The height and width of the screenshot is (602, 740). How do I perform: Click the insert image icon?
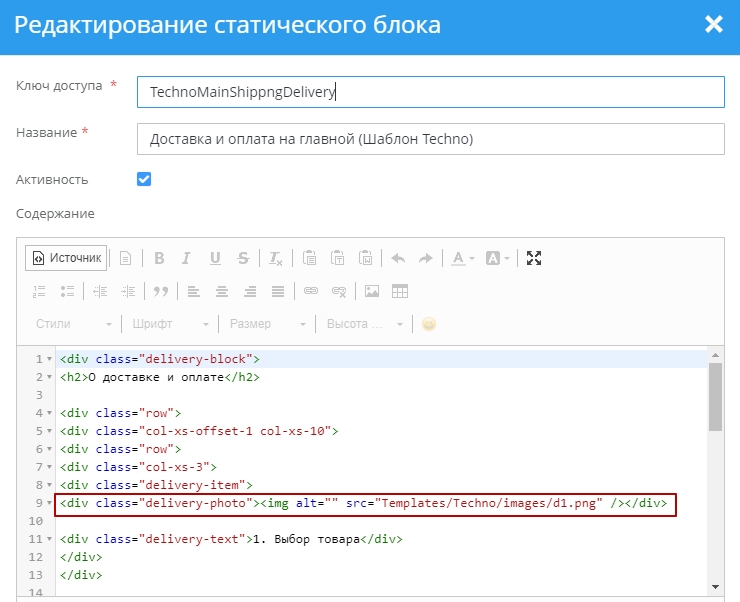[x=372, y=291]
